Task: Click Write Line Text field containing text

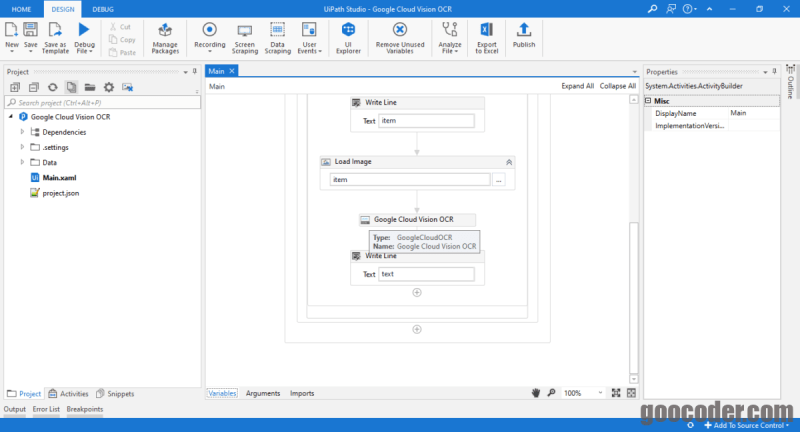Action: click(x=427, y=274)
